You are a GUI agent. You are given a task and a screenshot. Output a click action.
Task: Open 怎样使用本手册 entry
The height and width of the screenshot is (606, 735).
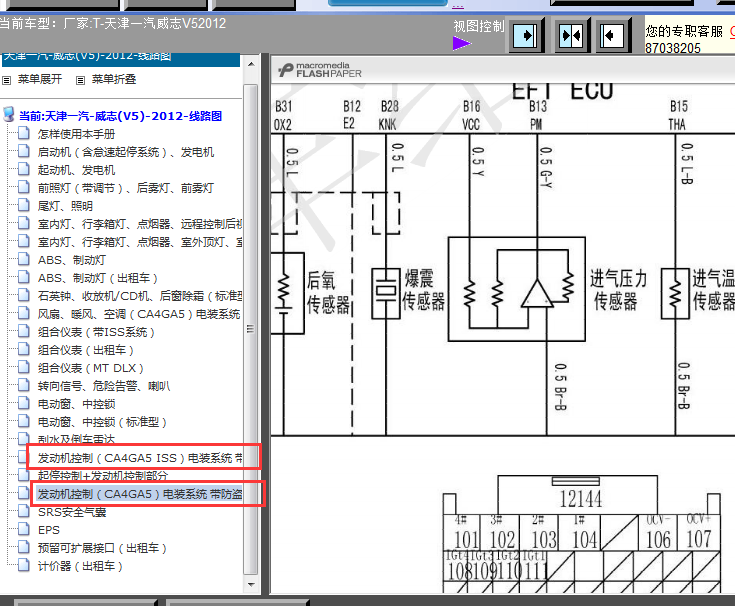click(76, 134)
